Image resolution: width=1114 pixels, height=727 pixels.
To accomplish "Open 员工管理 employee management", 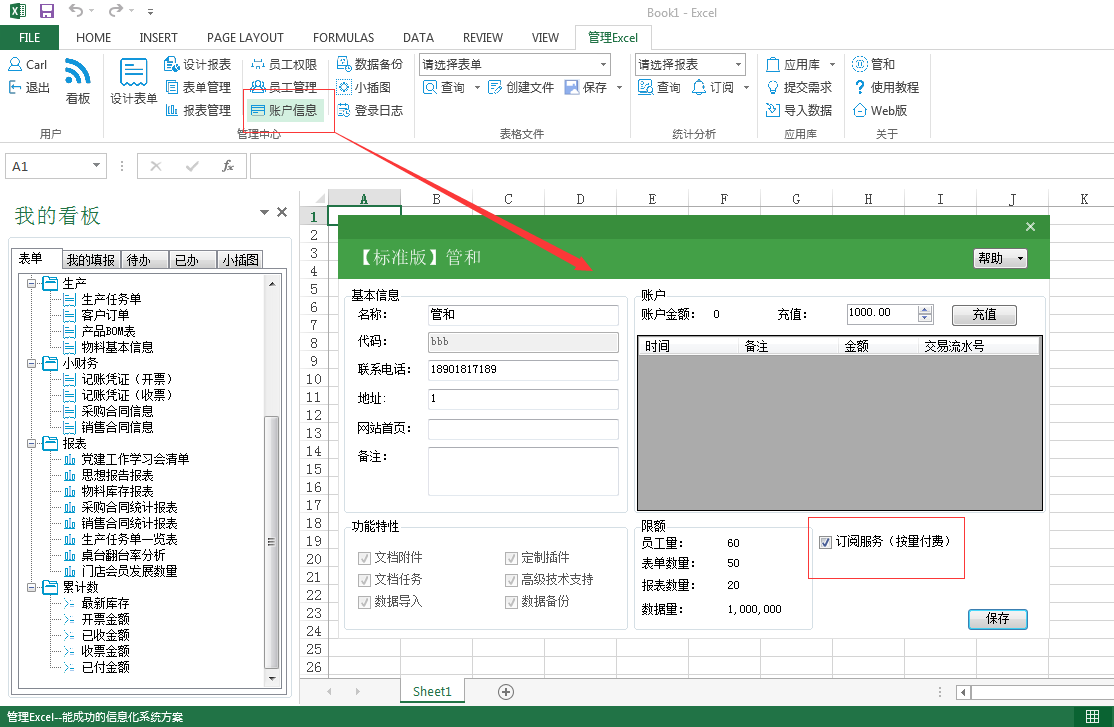I will 283,87.
